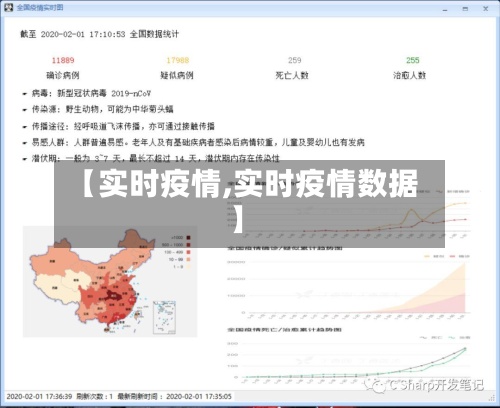500x408 pixels.
Task: Click the suspected cases count 17988
Action: (178, 60)
